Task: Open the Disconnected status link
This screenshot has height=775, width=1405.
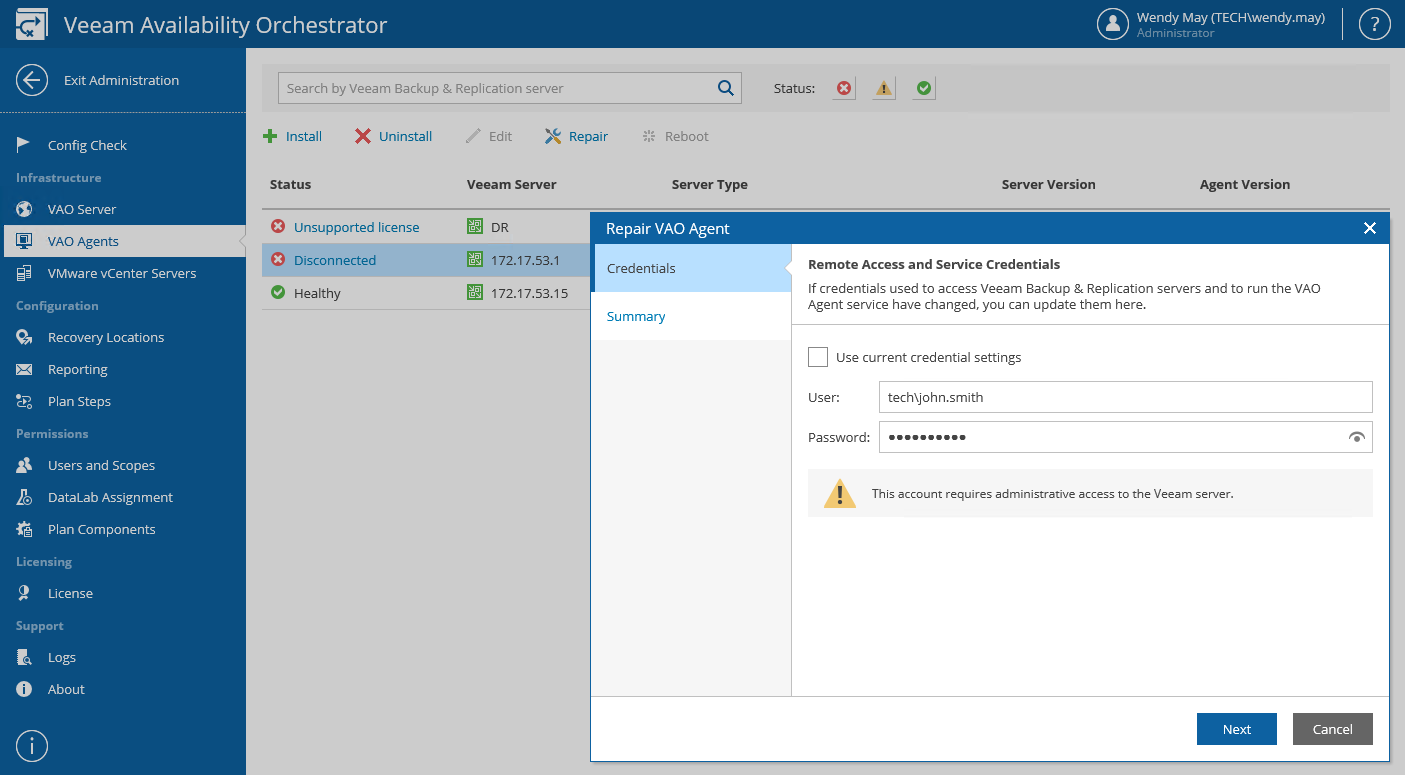Action: pos(335,260)
